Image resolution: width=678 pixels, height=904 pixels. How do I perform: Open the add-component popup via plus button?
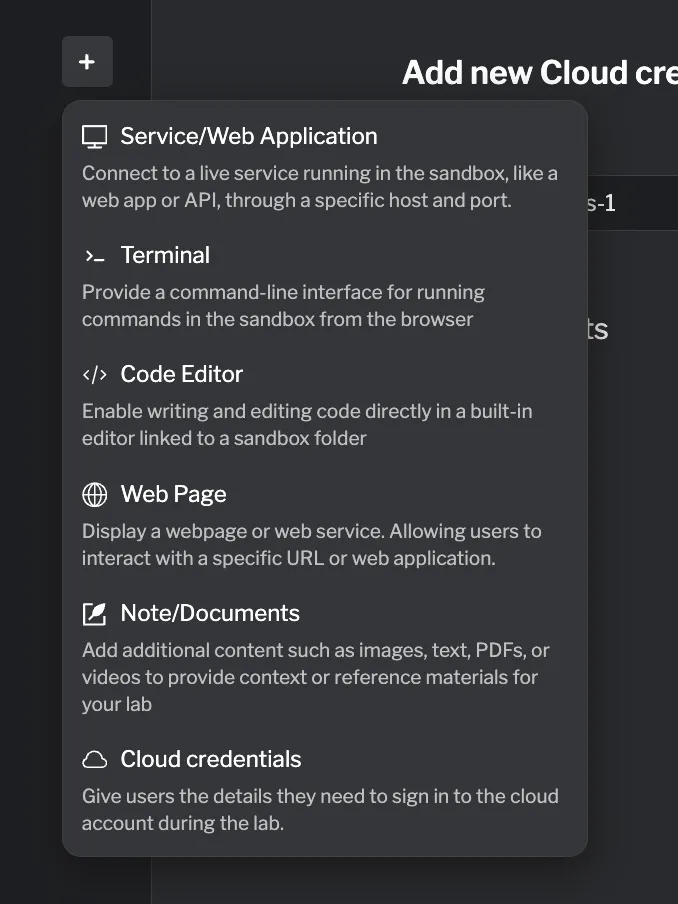tap(86, 61)
